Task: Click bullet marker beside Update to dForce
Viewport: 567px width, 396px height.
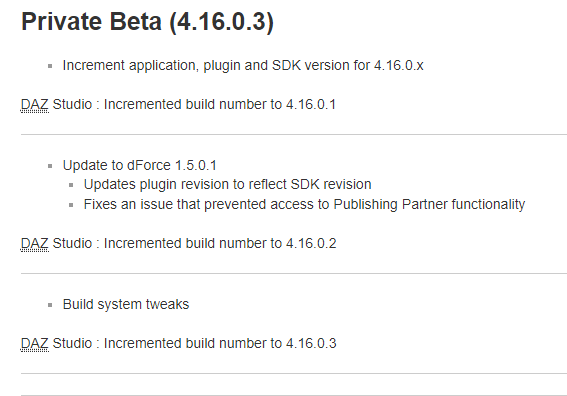Action: point(50,166)
